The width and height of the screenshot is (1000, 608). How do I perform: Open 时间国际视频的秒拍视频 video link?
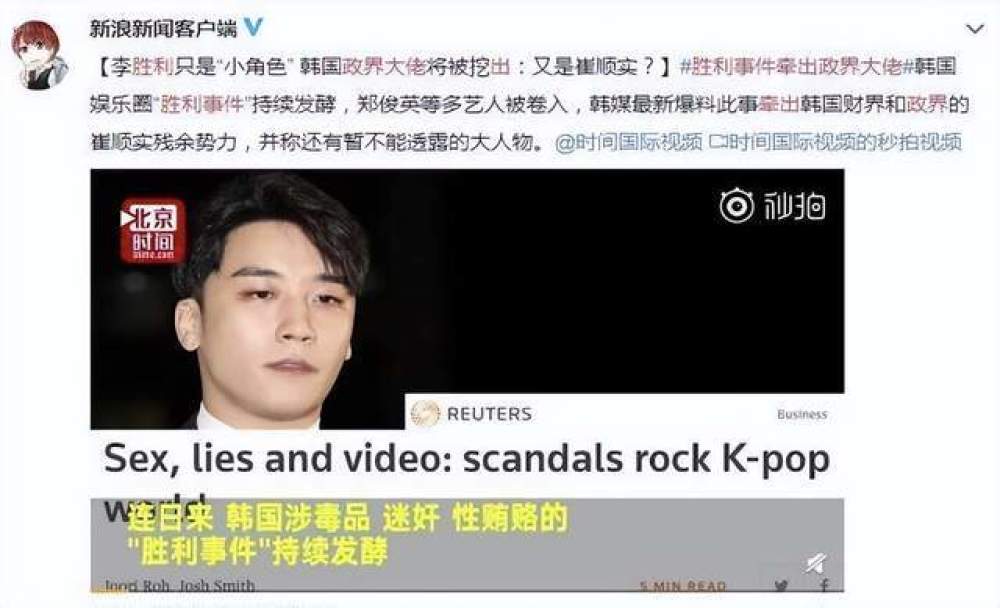pos(835,142)
